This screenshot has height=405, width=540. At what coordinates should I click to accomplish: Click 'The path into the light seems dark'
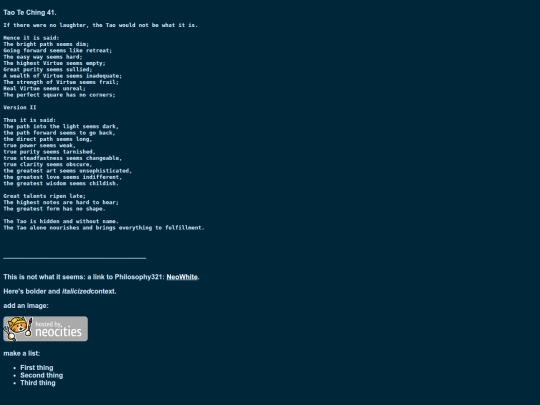click(x=61, y=126)
